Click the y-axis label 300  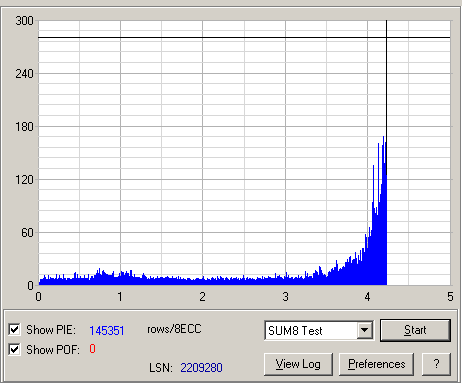coord(24,21)
